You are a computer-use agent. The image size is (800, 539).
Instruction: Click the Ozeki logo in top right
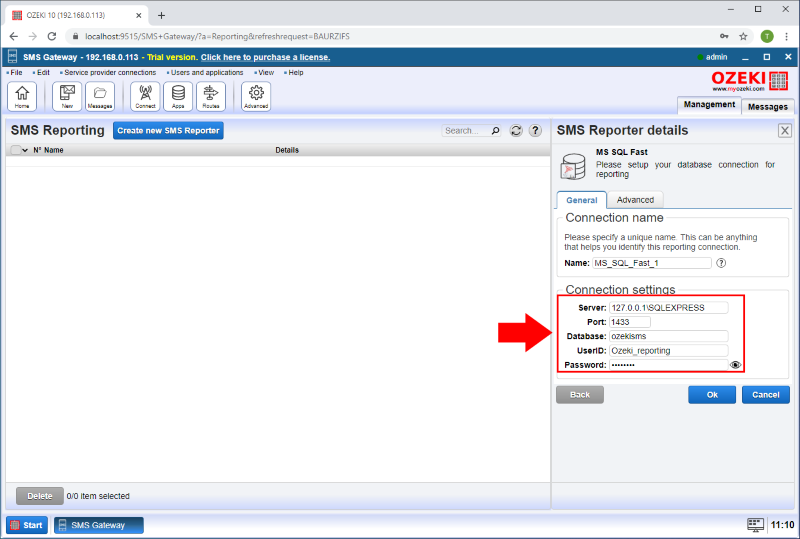click(x=749, y=81)
